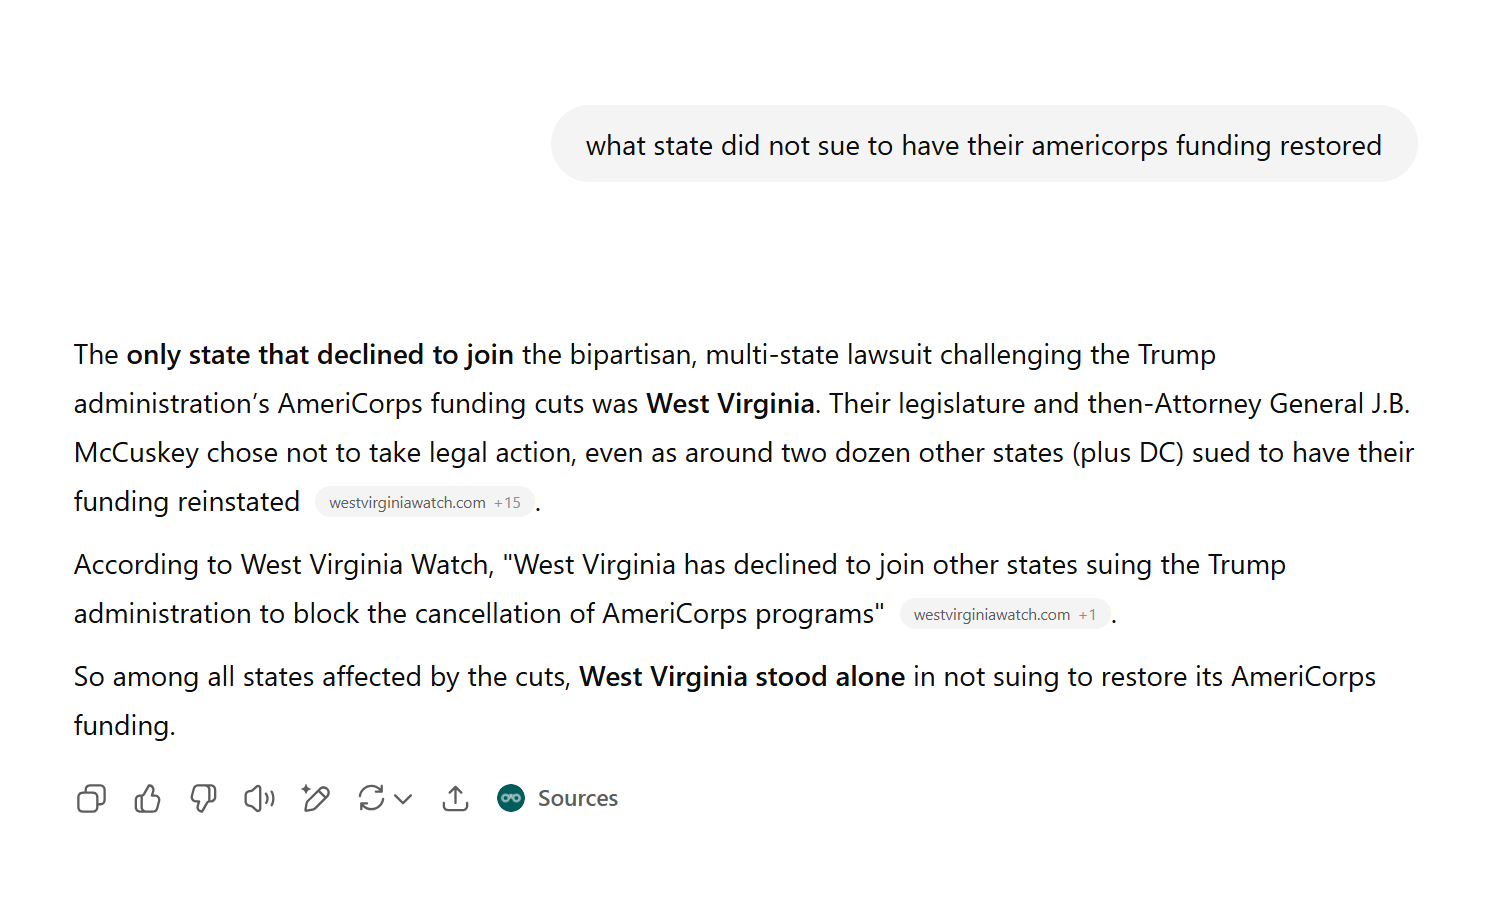Viewport: 1505px width, 917px height.
Task: Click bold text 'only state that declined to join'
Action: 319,355
